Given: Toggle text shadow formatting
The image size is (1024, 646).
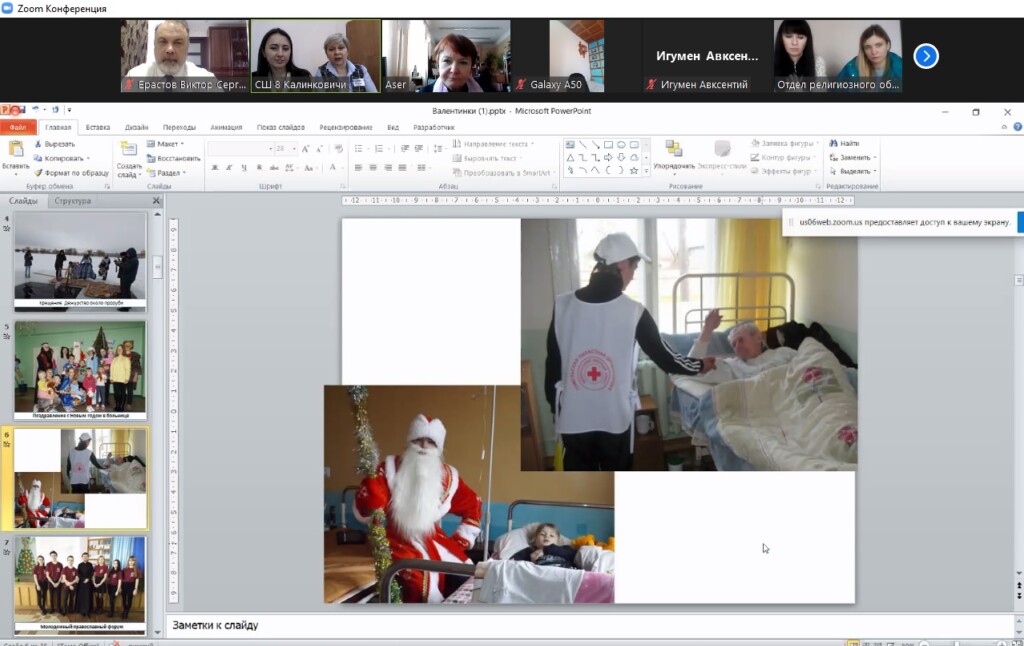Looking at the screenshot, I should pos(259,168).
